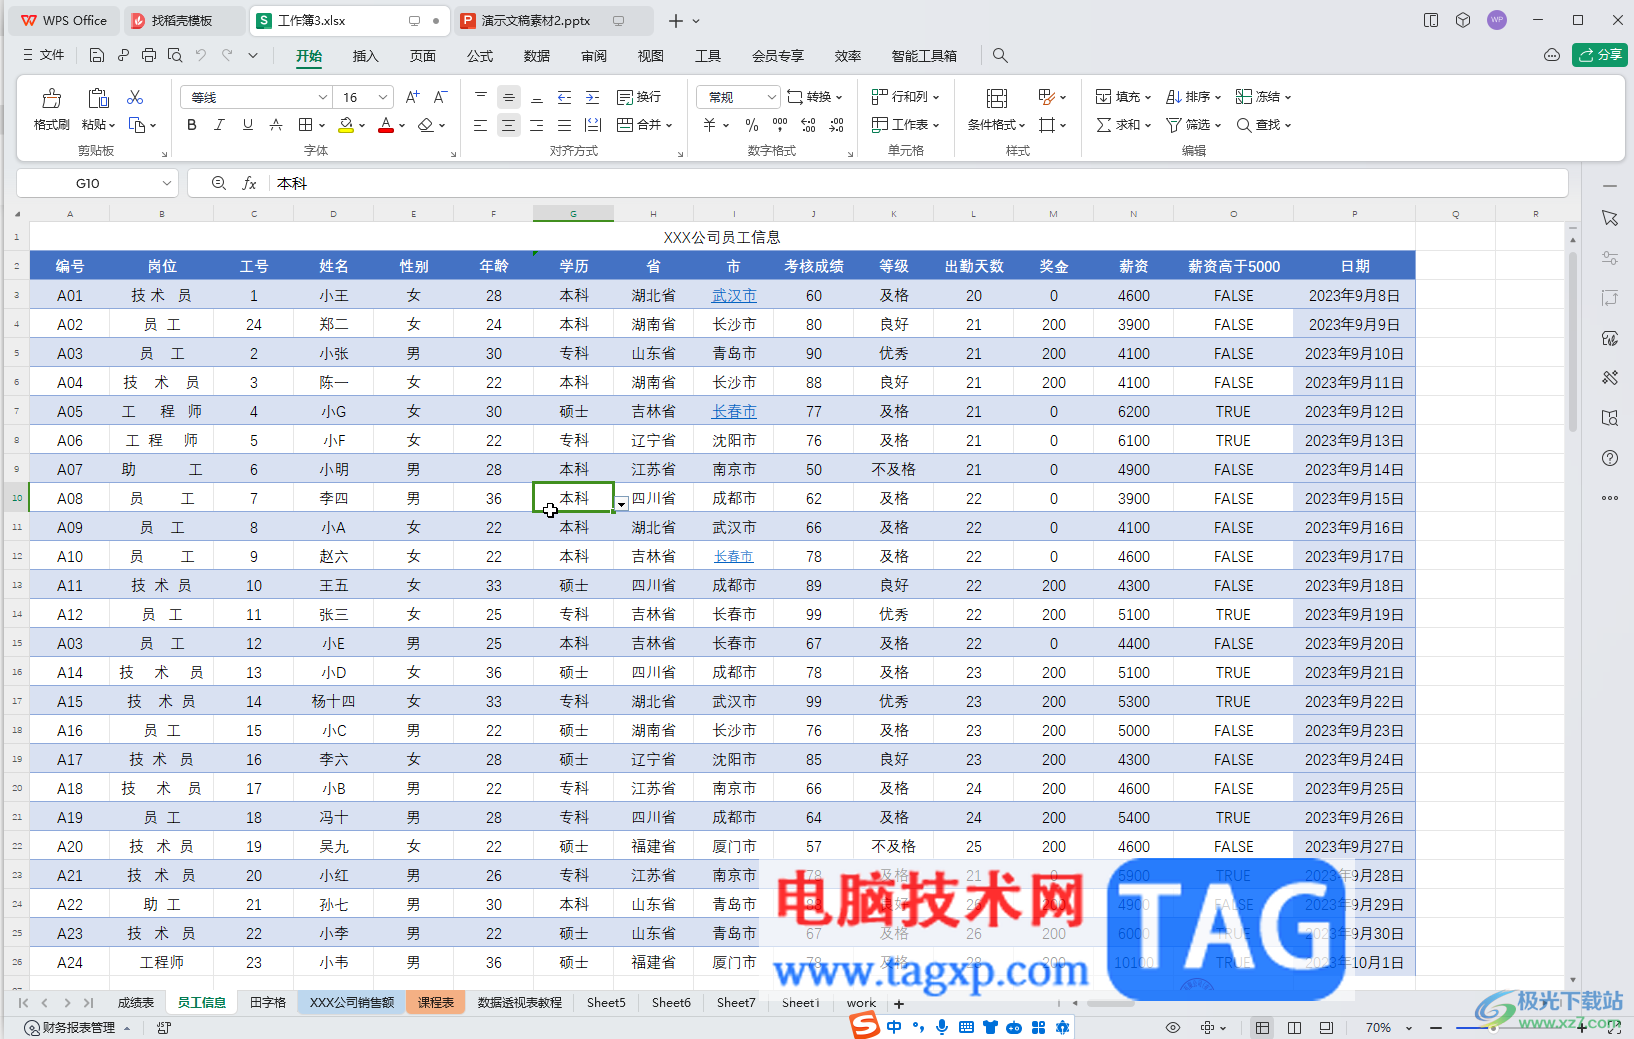This screenshot has width=1634, height=1039.
Task: Click the Format Painter (格式刷) icon
Action: pos(52,98)
